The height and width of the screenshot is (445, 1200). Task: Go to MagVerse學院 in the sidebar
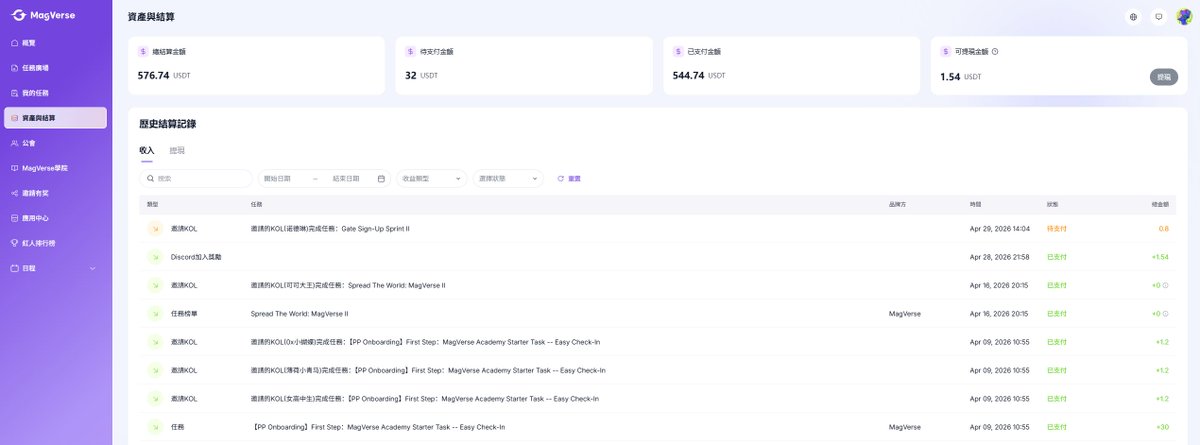(x=55, y=168)
